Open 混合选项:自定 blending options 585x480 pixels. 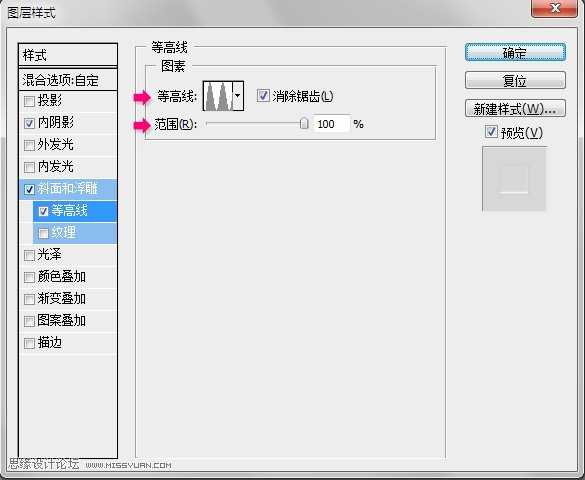point(68,80)
